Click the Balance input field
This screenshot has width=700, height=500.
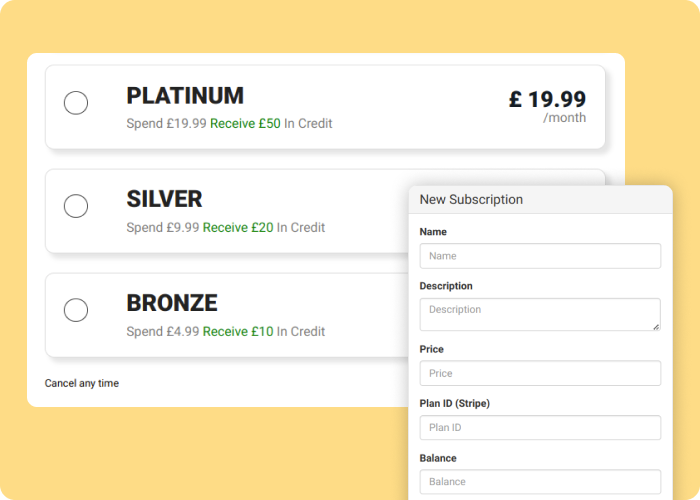point(540,481)
